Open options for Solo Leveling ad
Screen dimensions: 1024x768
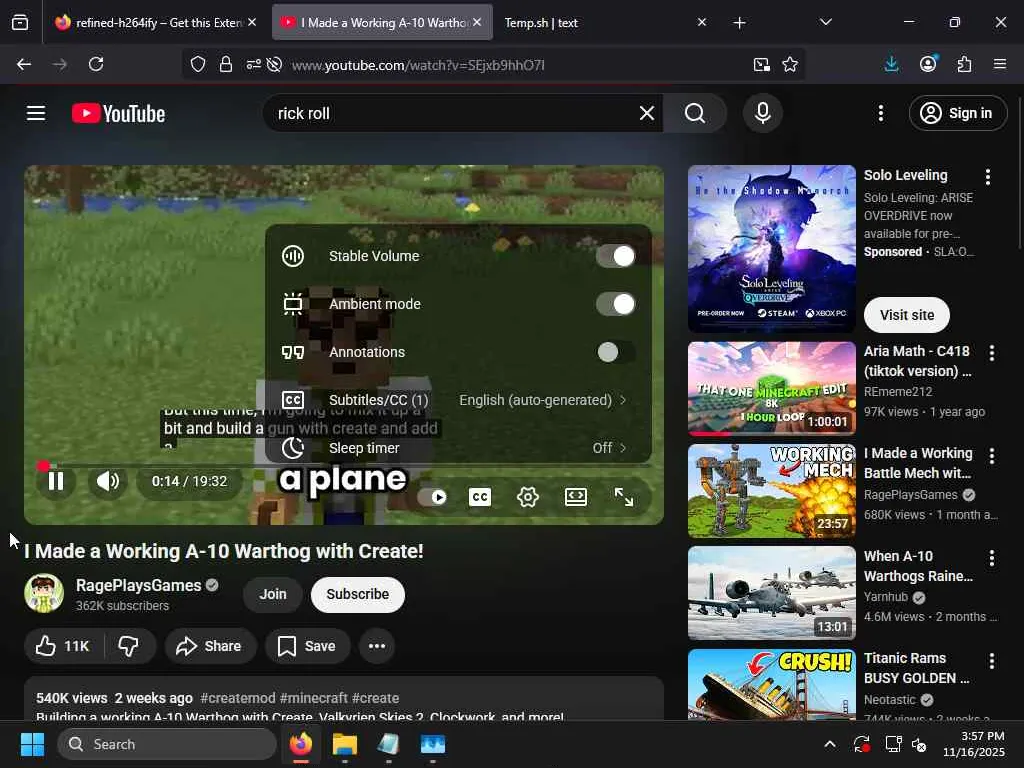(x=987, y=177)
